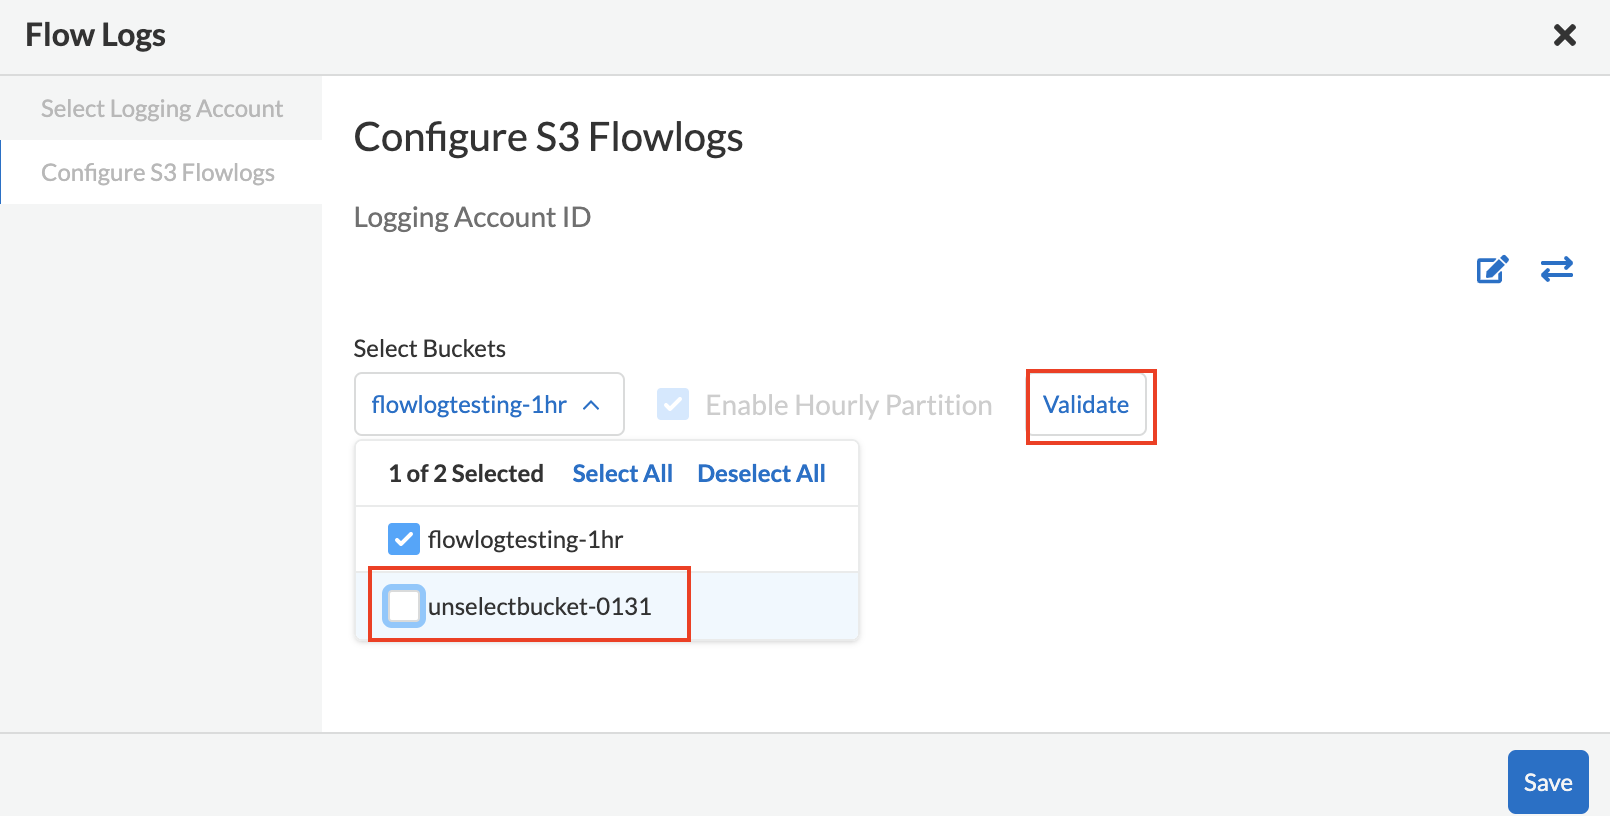
Task: Click the Enable Hourly Partition label text
Action: tap(848, 405)
